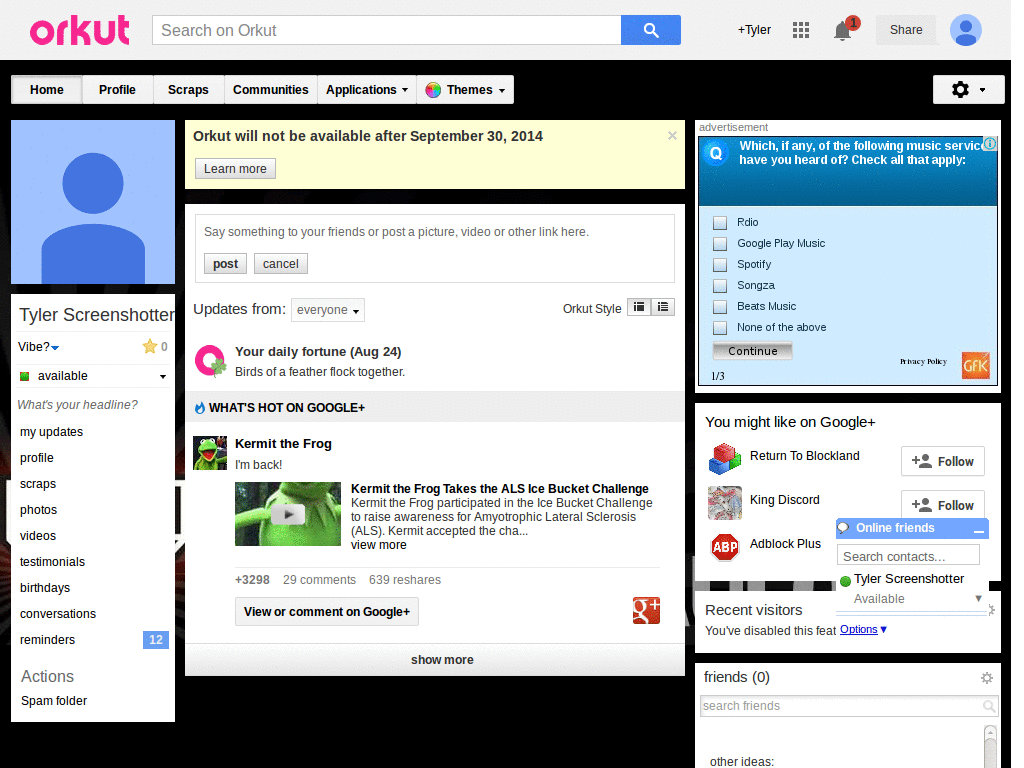1024x768 pixels.
Task: Open the account avatar in header
Action: [x=966, y=30]
